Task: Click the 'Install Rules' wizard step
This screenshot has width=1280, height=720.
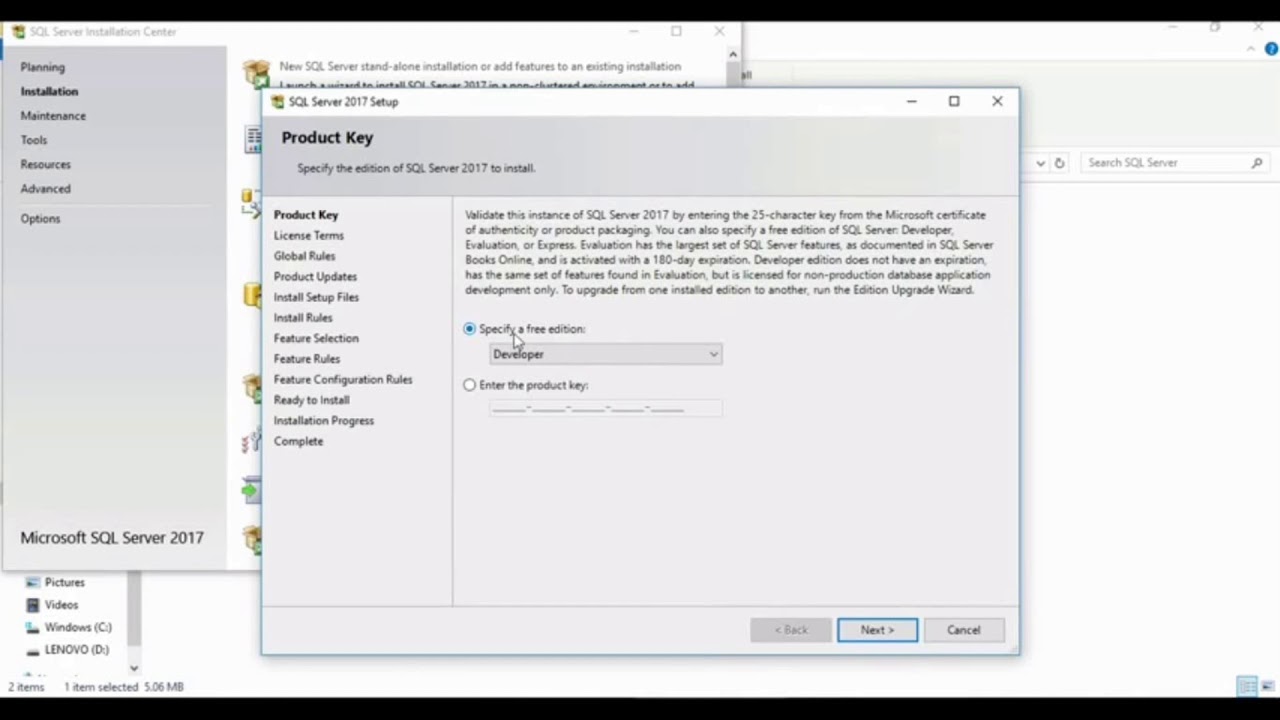Action: tap(303, 318)
